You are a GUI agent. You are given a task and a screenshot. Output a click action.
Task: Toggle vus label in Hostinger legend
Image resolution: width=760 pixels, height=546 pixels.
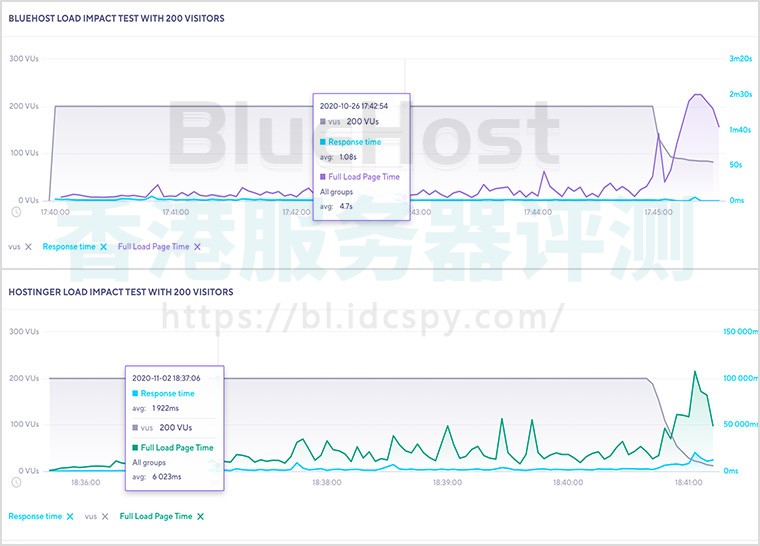pos(90,516)
